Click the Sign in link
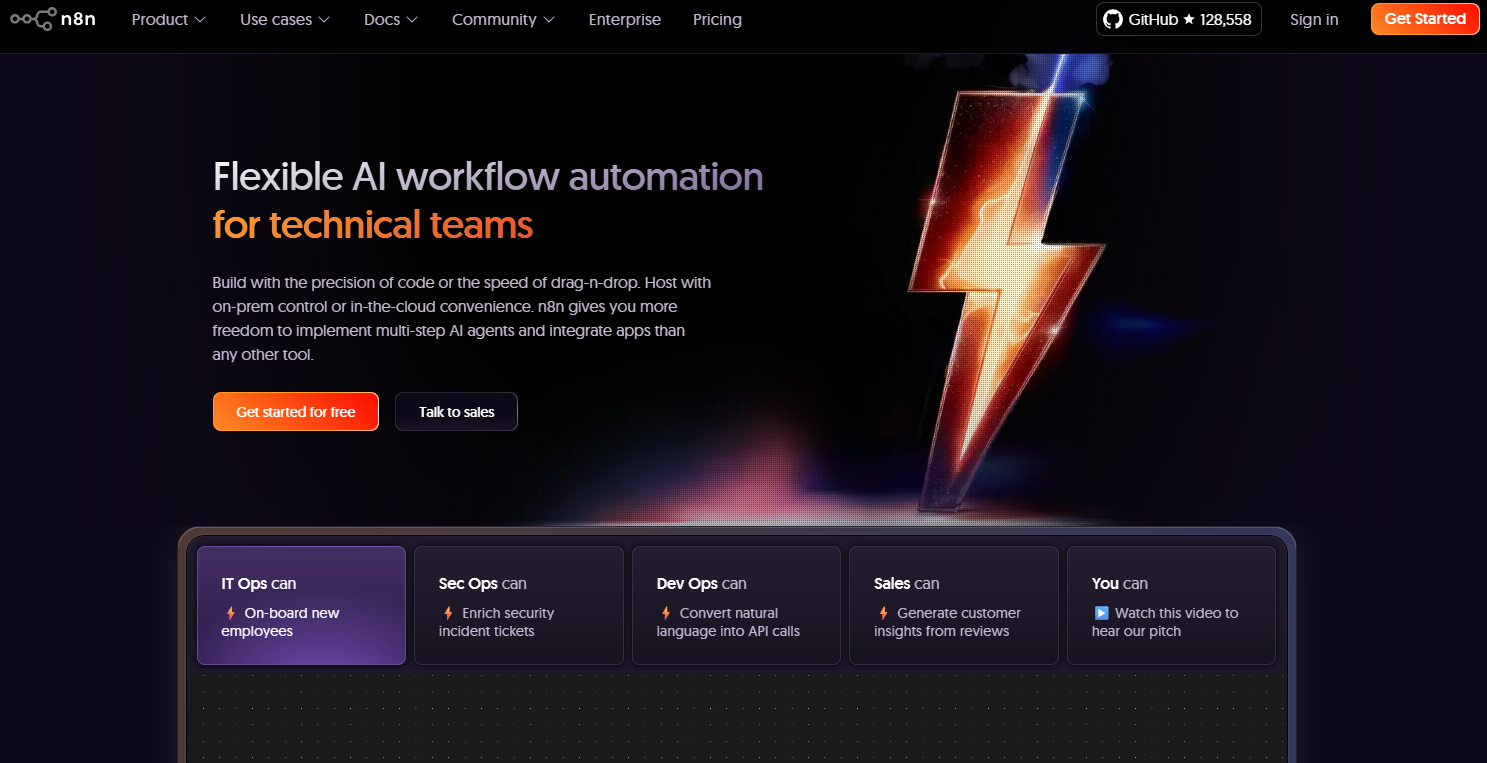 point(1314,19)
